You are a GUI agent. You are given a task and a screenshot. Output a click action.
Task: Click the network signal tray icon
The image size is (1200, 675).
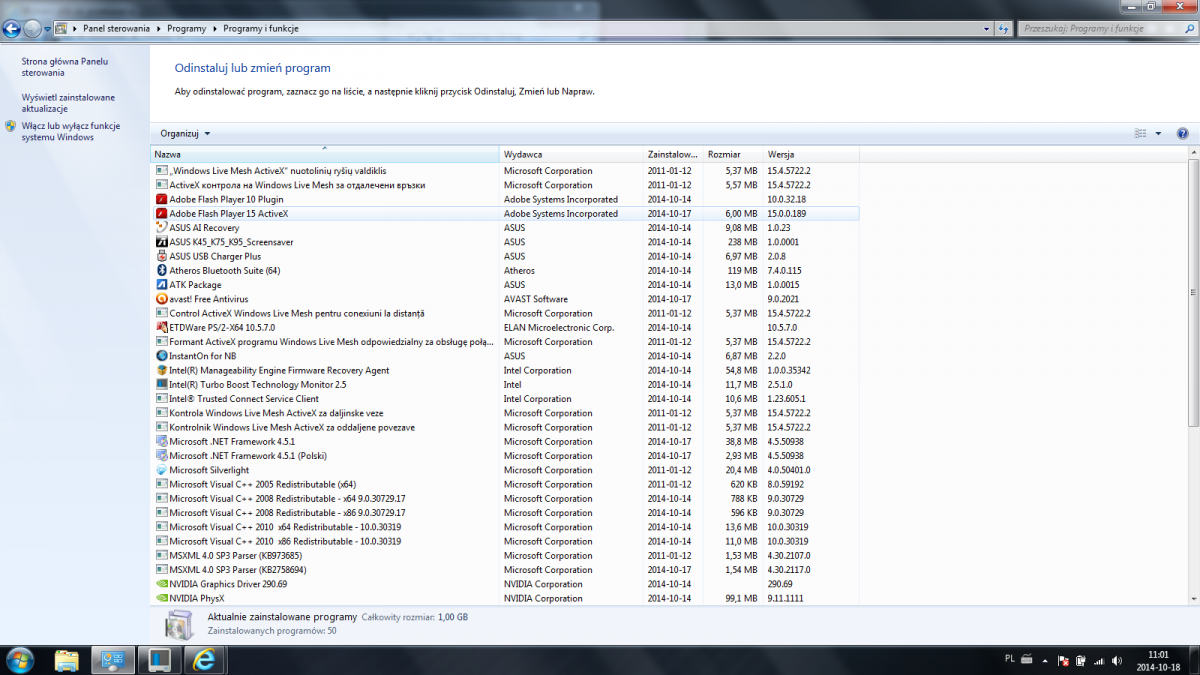[x=1099, y=661]
